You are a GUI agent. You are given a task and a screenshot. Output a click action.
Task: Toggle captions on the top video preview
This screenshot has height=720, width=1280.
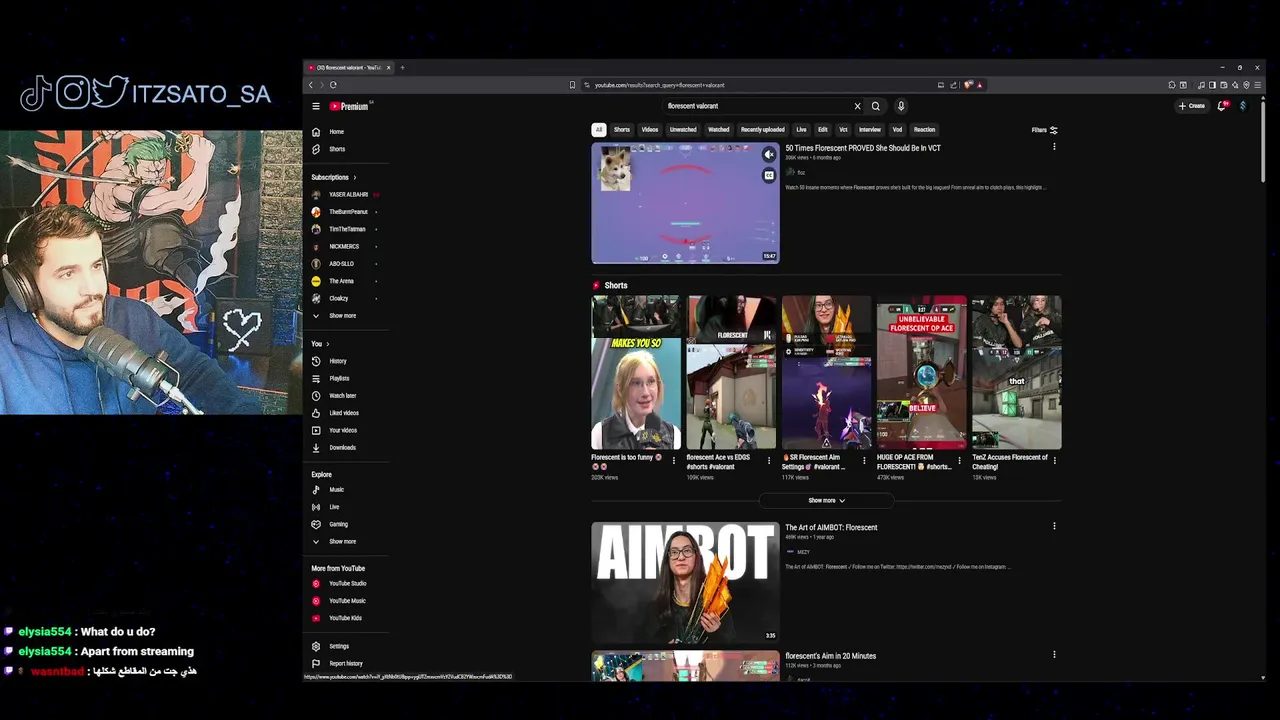point(769,176)
